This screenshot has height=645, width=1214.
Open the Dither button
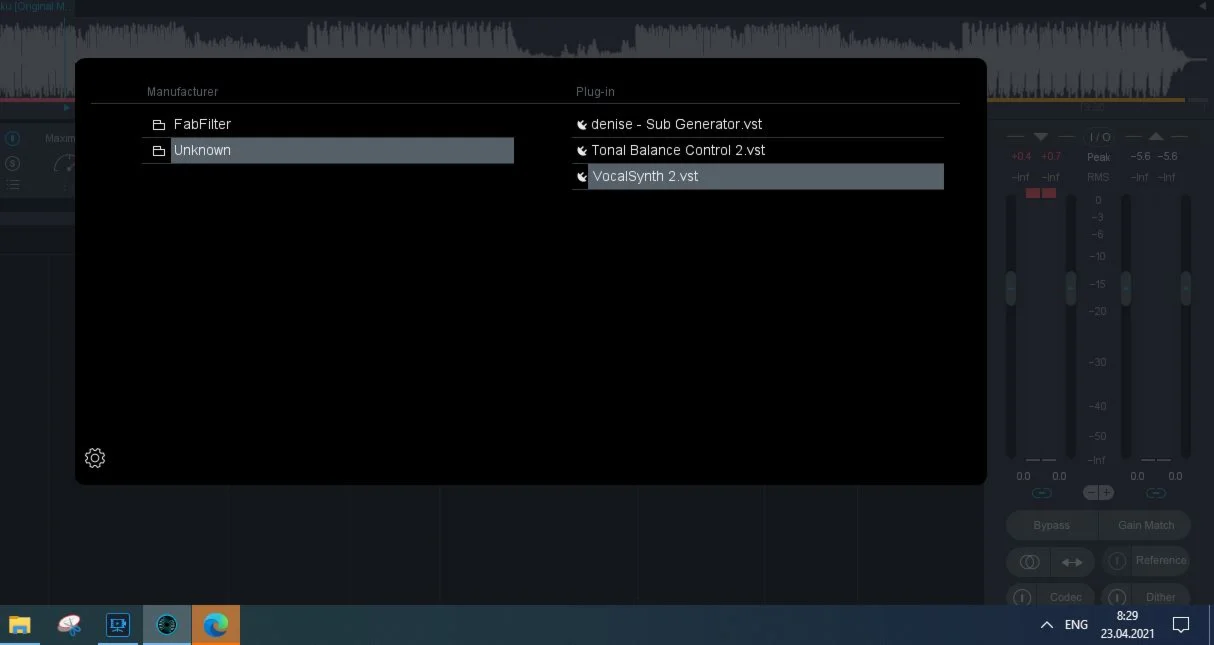coord(1161,598)
